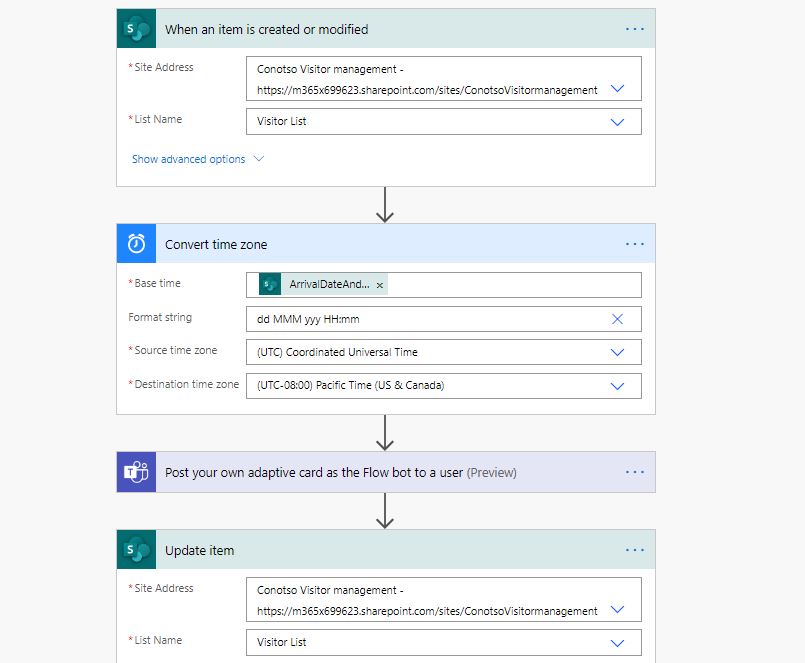Click the 'Format string' field label

(160, 317)
